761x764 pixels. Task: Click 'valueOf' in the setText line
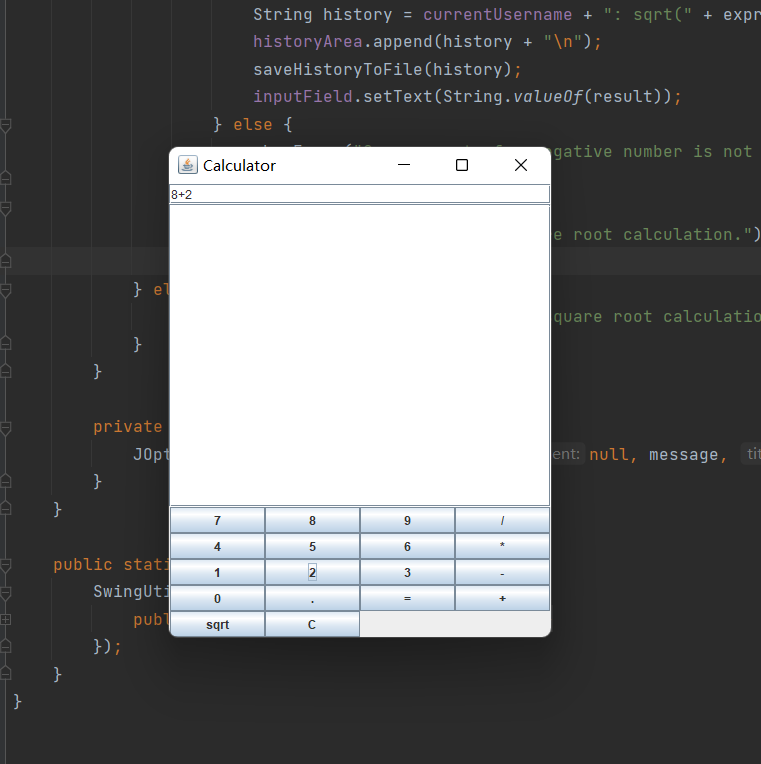(548, 96)
